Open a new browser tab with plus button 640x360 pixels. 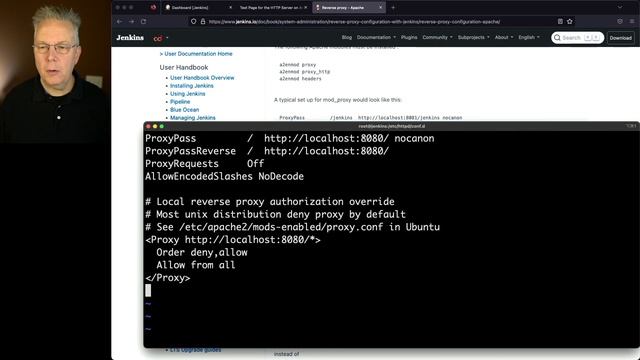pos(393,7)
